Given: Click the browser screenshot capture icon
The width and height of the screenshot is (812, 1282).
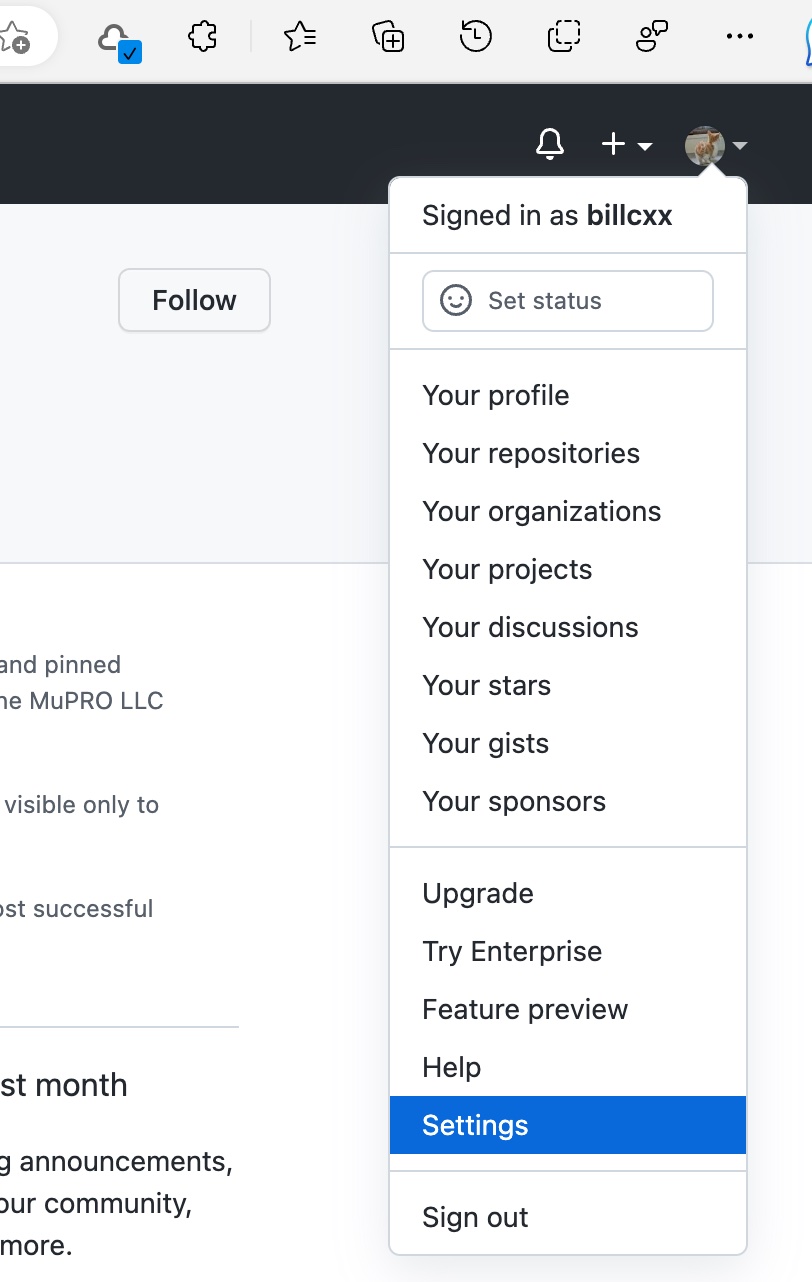Looking at the screenshot, I should click(x=564, y=38).
